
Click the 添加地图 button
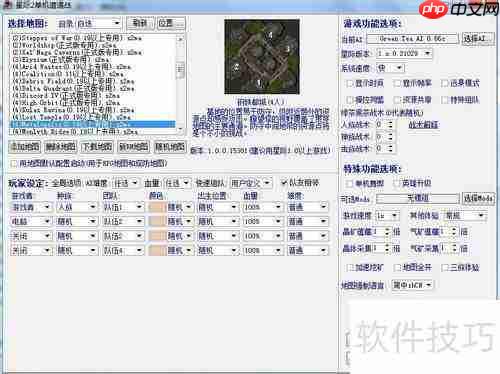point(24,147)
